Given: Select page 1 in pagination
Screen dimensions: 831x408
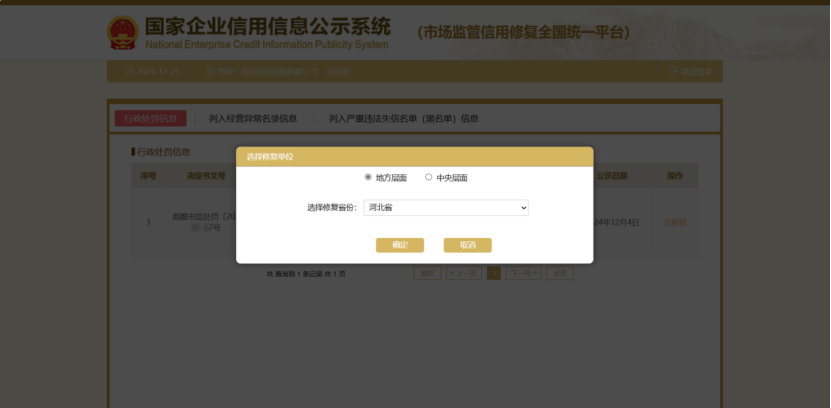Looking at the screenshot, I should (x=493, y=273).
